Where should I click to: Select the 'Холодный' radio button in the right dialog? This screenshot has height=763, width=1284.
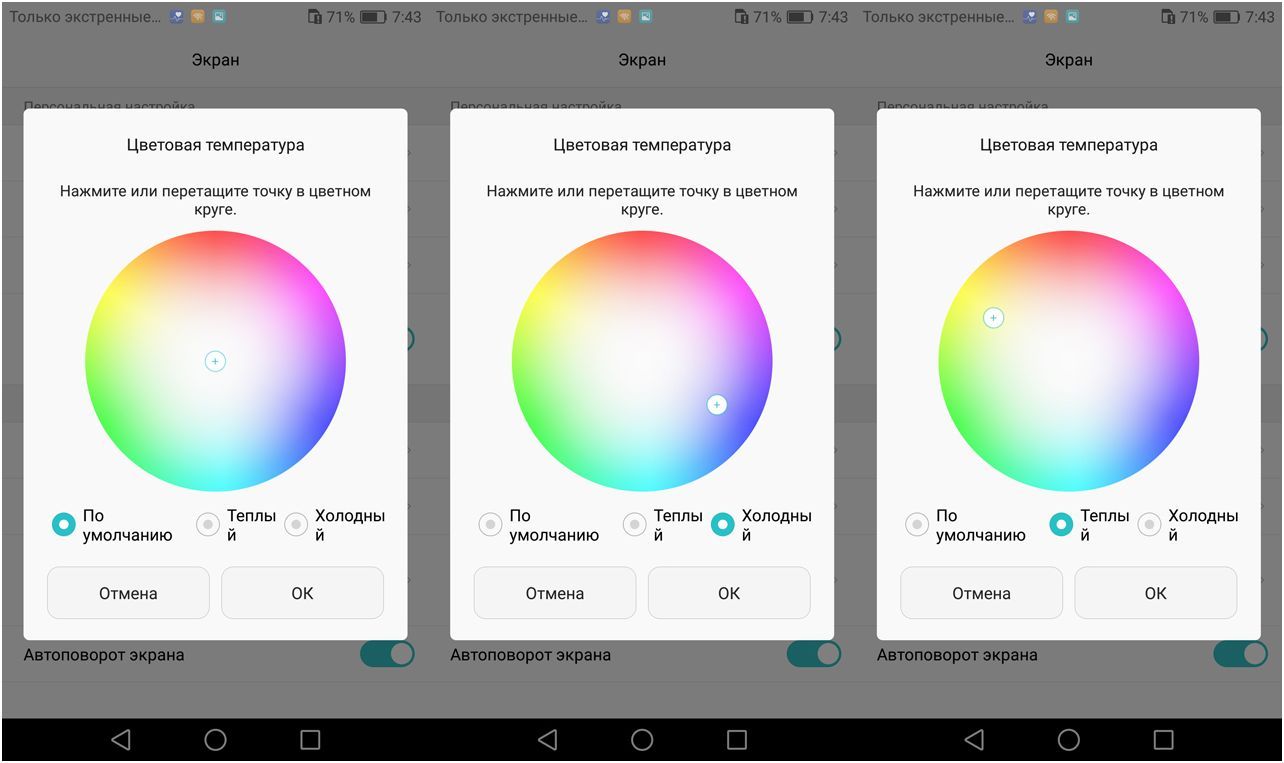click(1150, 525)
